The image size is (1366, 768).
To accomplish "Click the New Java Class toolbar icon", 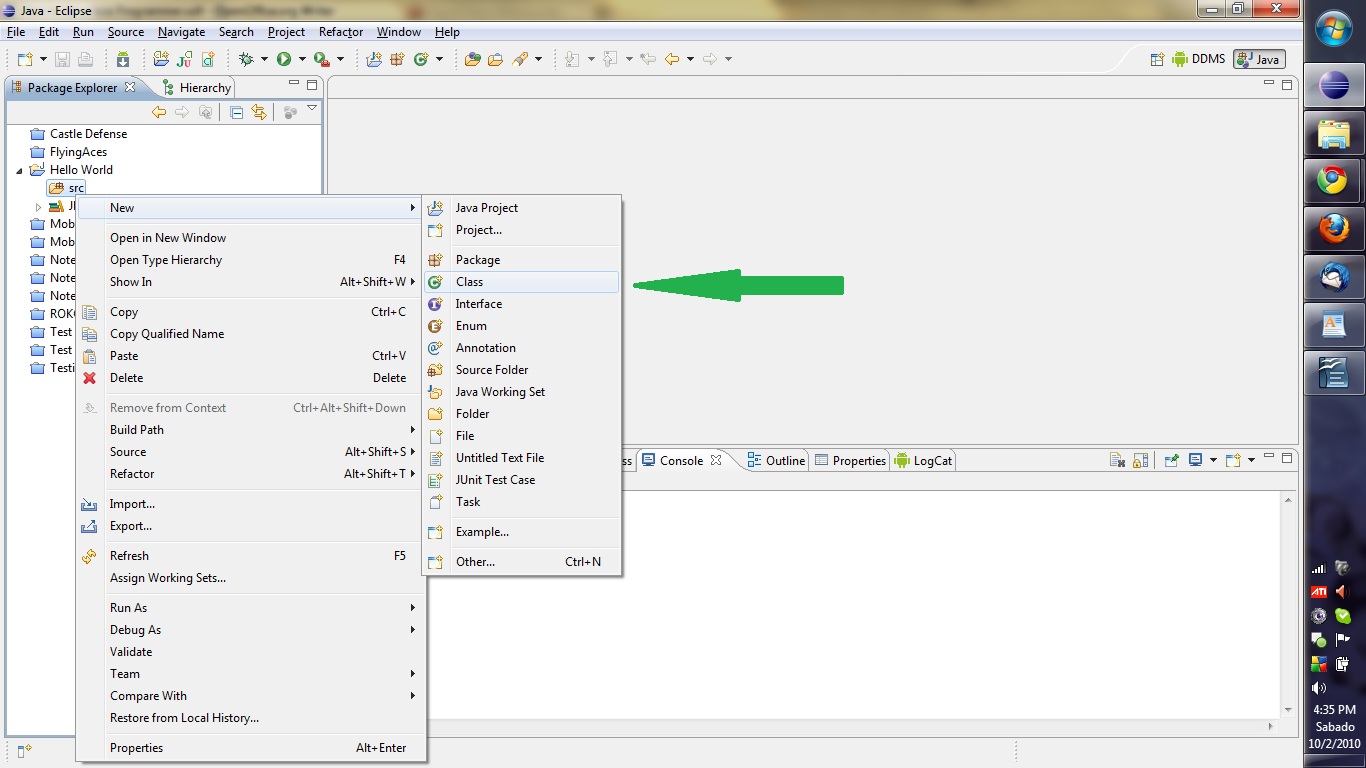I will point(421,59).
